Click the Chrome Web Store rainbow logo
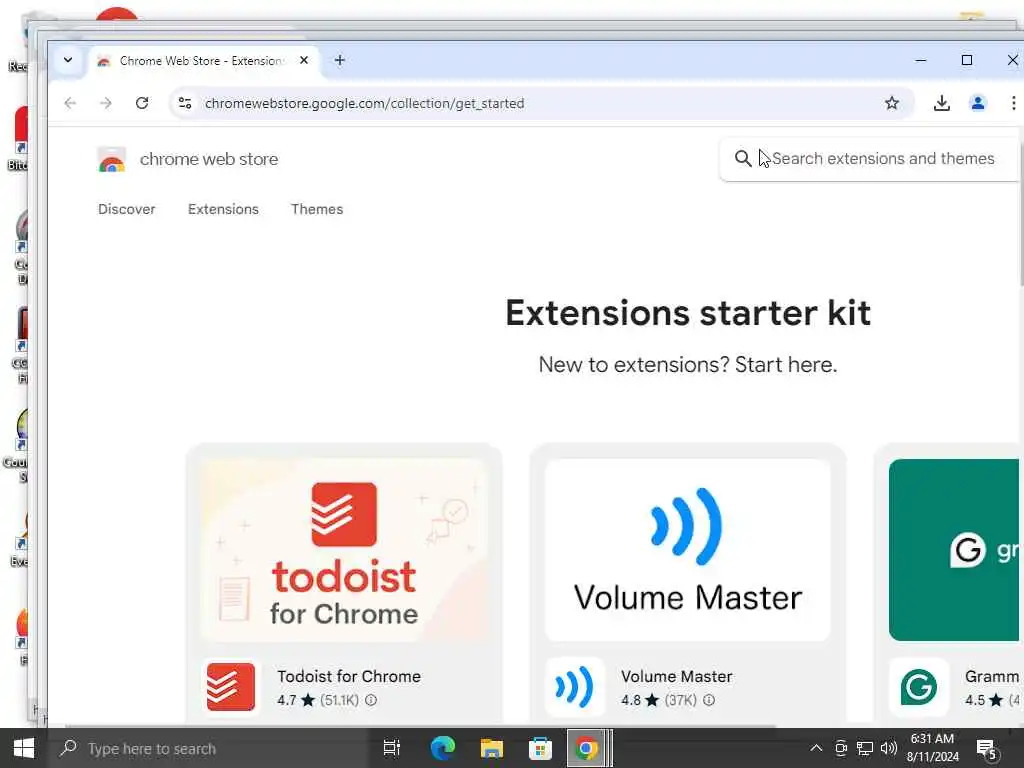Viewport: 1024px width, 768px height. [112, 159]
